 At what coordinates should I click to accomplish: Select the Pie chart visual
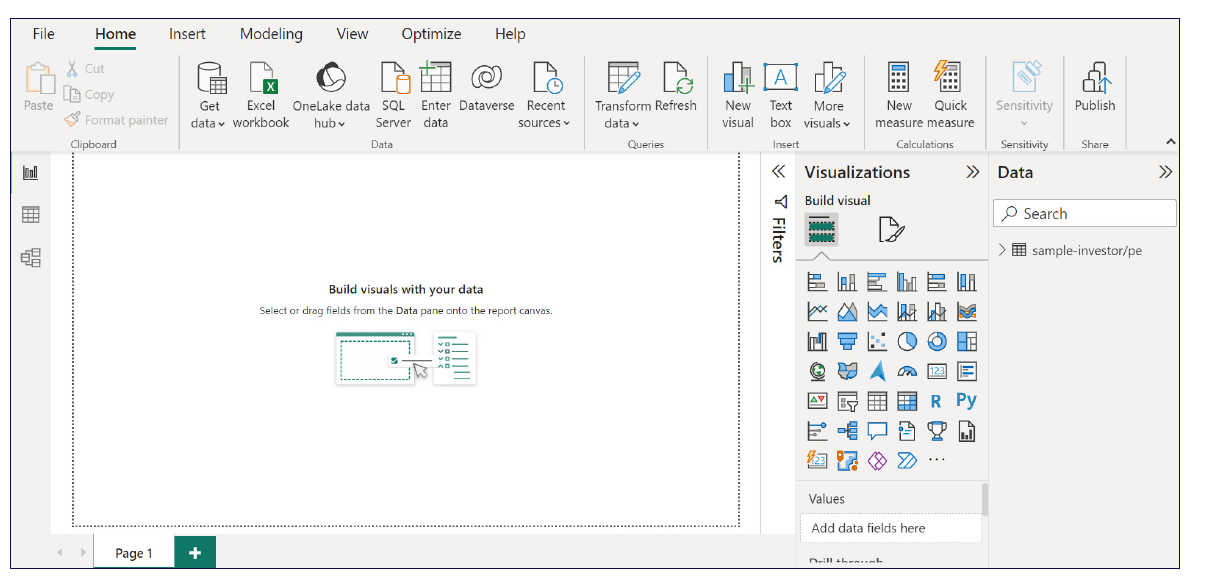pyautogui.click(x=907, y=341)
